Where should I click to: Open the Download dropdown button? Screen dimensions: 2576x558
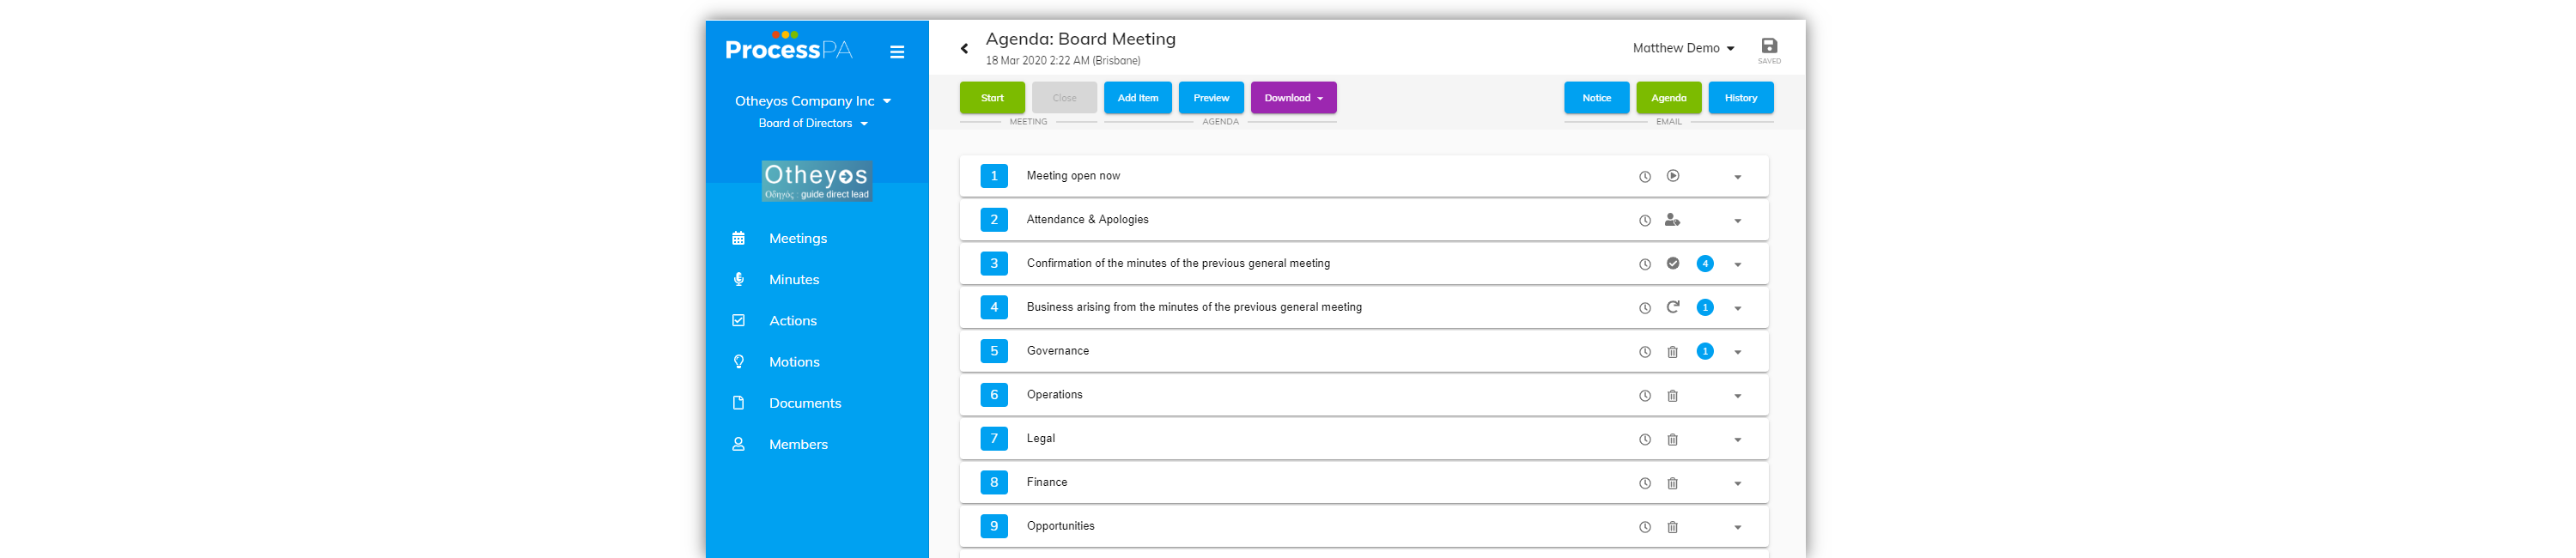pos(1293,98)
